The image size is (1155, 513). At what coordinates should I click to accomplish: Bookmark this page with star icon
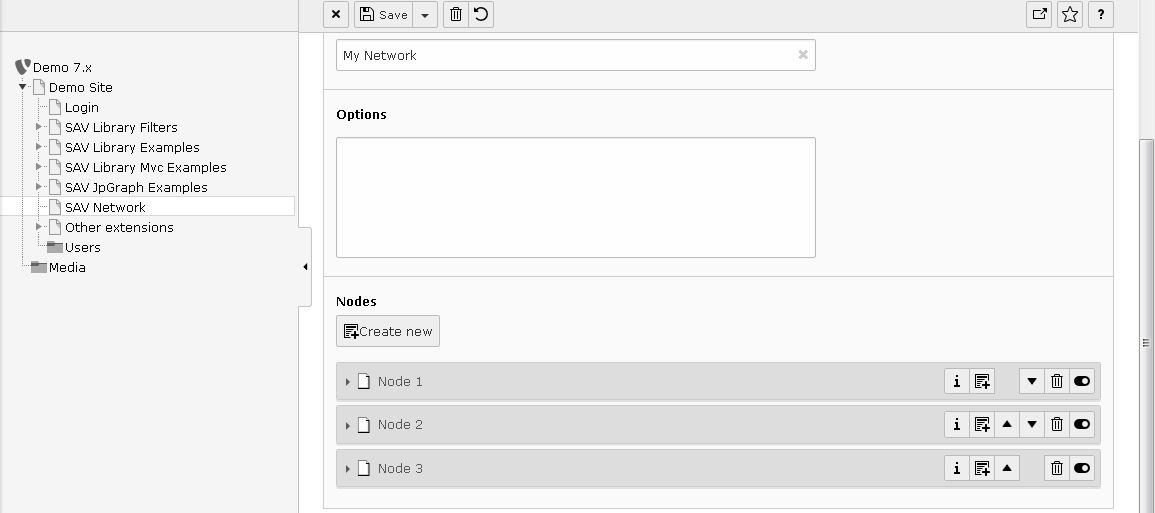tap(1070, 14)
